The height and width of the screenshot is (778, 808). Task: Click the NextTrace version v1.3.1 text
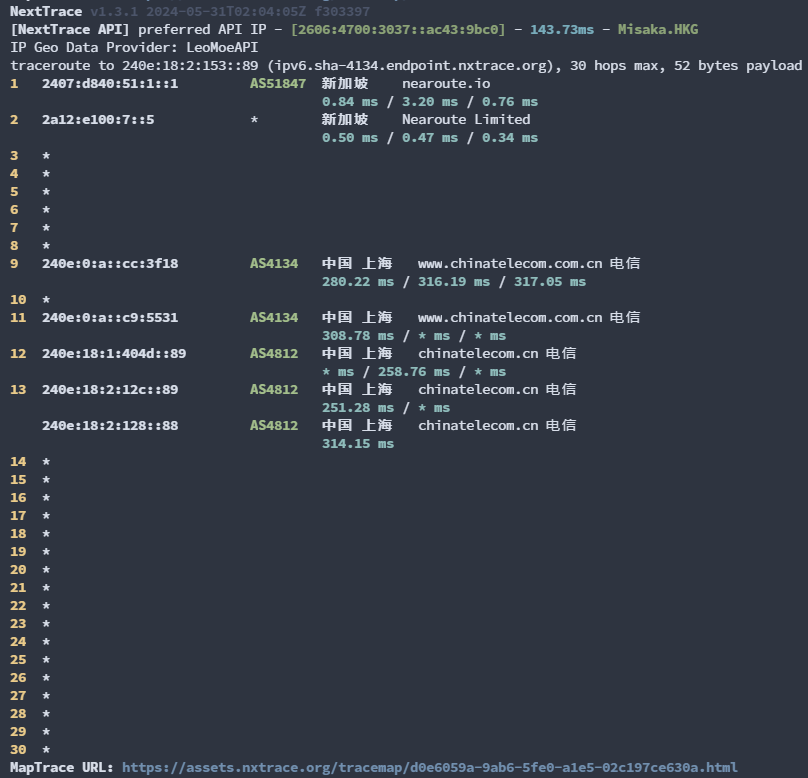coord(114,11)
